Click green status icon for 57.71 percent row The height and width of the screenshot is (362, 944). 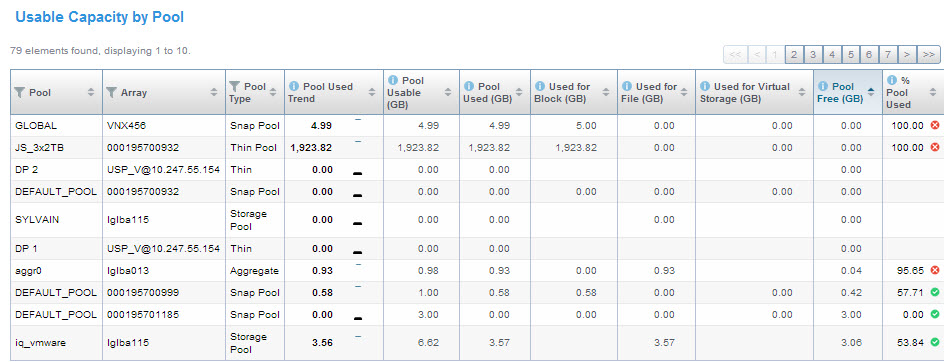point(934,292)
